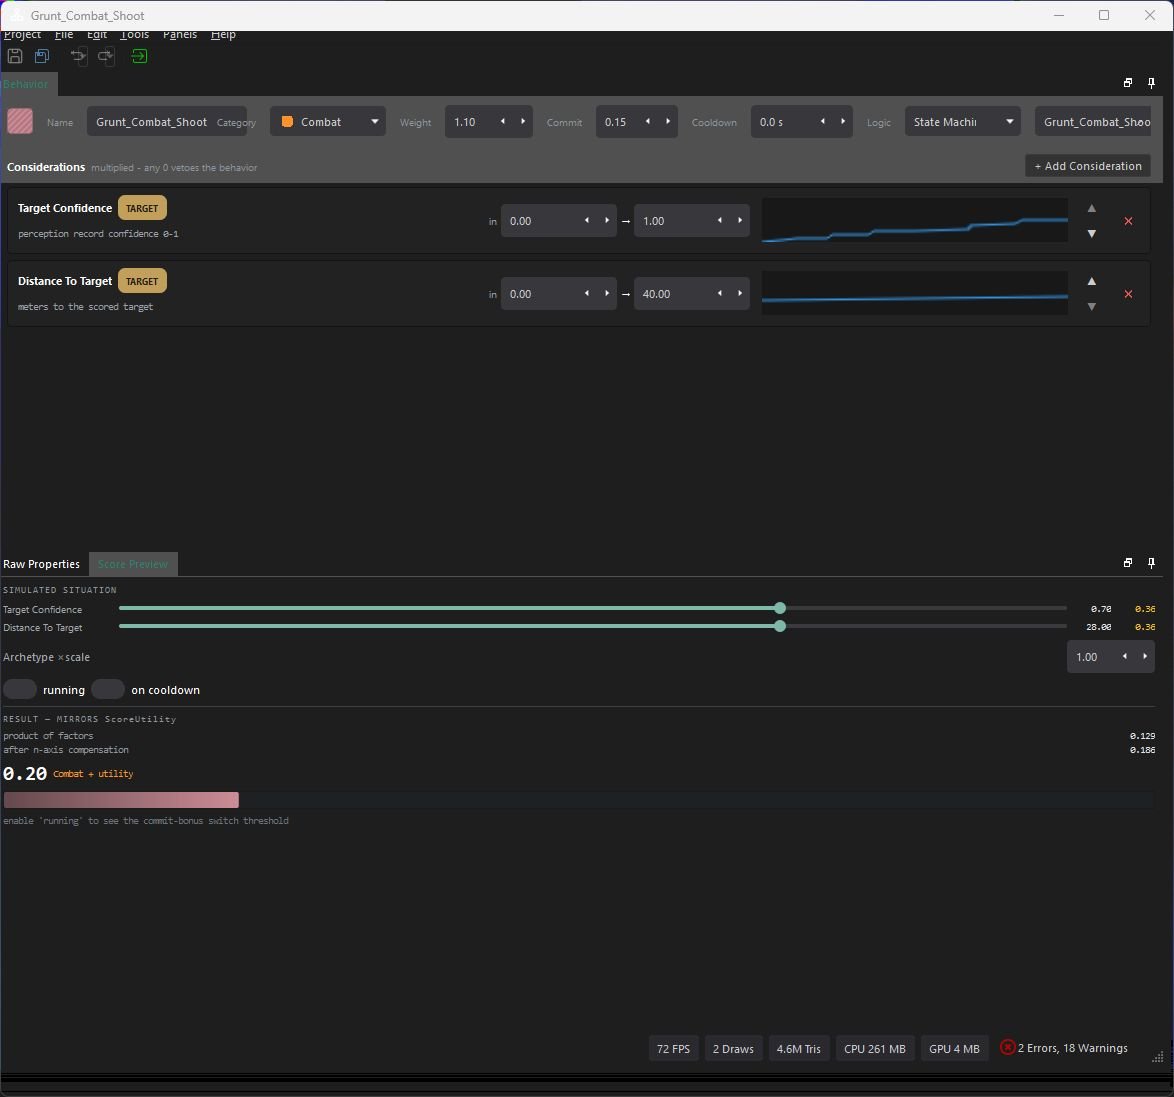The image size is (1174, 1097).
Task: Float the Behavior panel with its popout icon
Action: pos(1128,83)
